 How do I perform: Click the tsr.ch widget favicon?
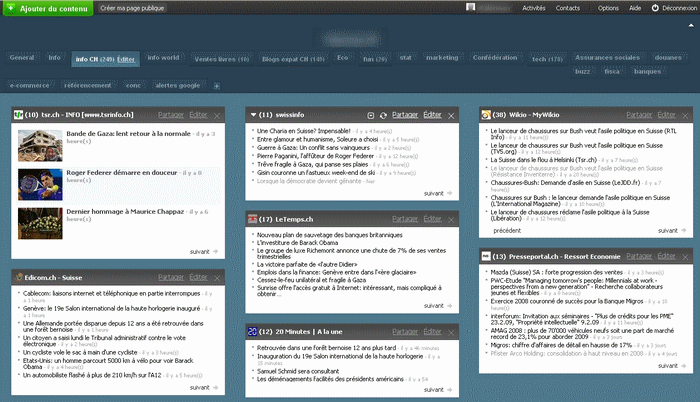pyautogui.click(x=18, y=115)
